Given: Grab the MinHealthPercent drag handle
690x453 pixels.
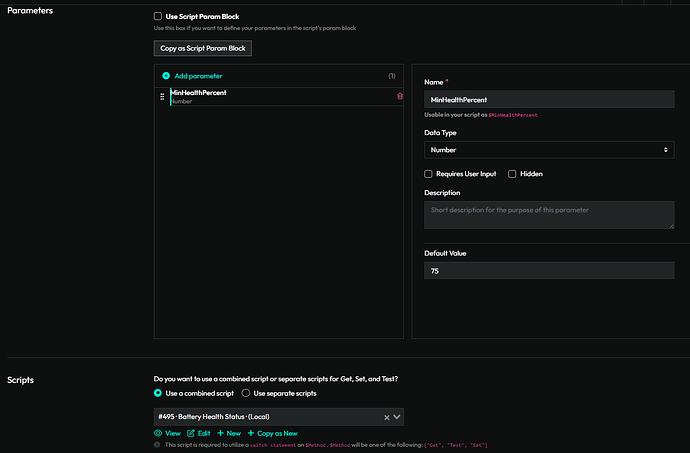Looking at the screenshot, I should pyautogui.click(x=162, y=96).
